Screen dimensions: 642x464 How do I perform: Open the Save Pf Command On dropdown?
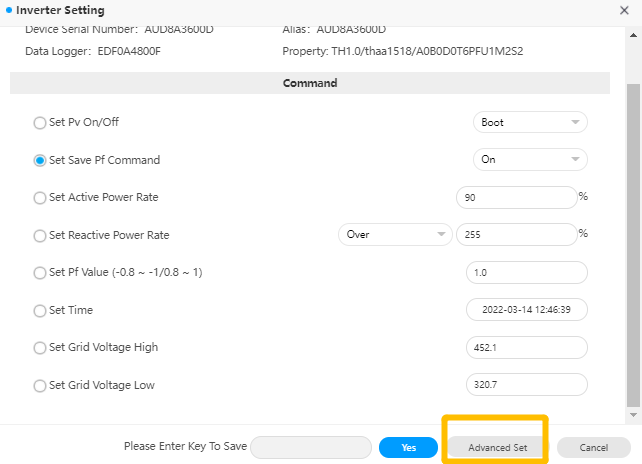click(x=530, y=159)
